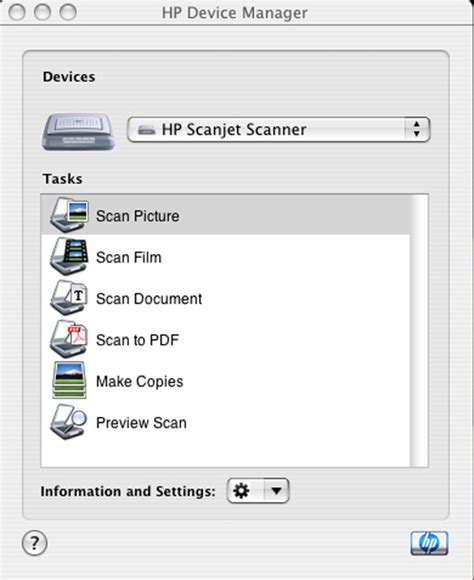
Task: Select the Preview Scan label
Action: click(141, 423)
